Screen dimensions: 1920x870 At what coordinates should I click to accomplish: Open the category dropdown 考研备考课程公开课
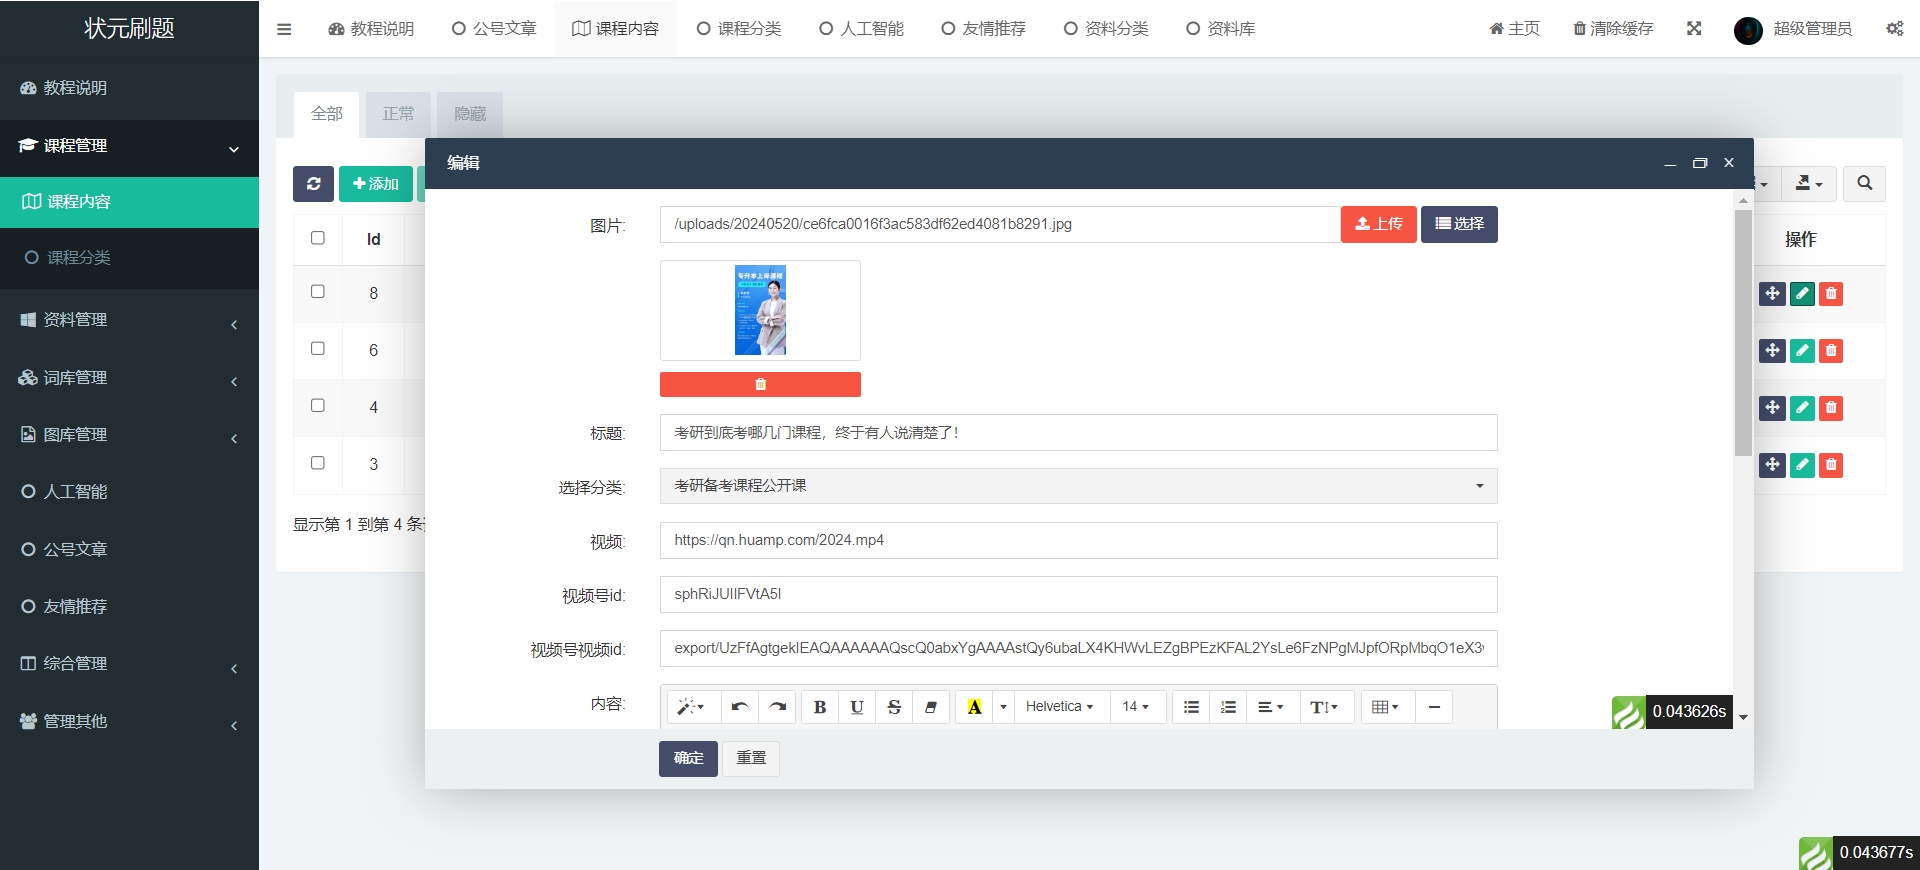point(1078,486)
